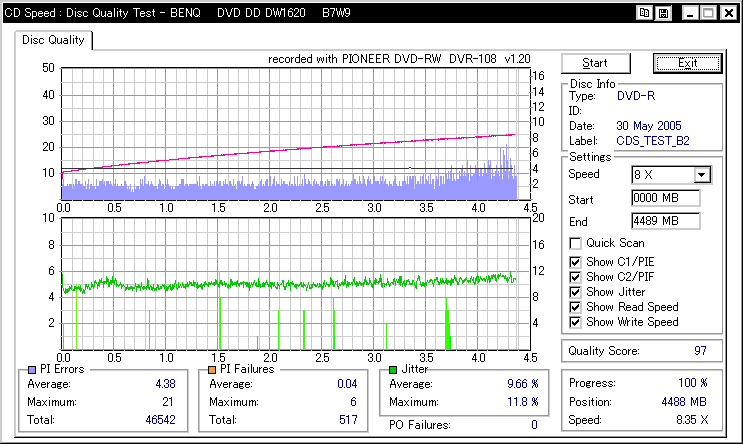743x444 pixels.
Task: Click the PO Failures value 0
Action: tap(535, 425)
